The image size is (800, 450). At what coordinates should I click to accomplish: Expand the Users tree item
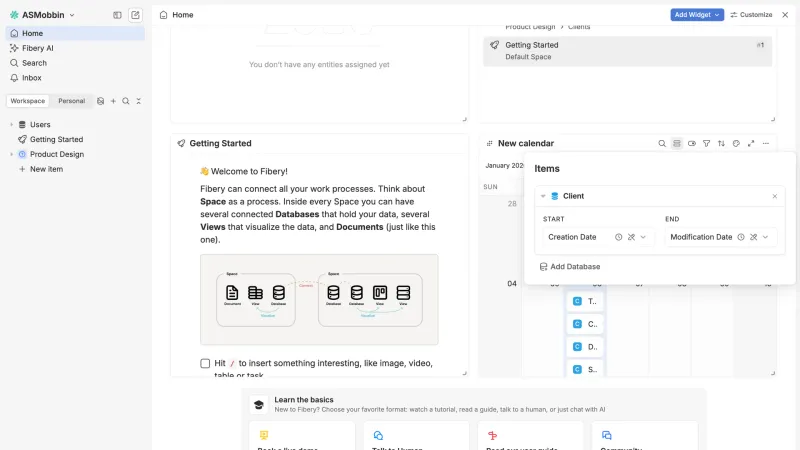(12, 124)
